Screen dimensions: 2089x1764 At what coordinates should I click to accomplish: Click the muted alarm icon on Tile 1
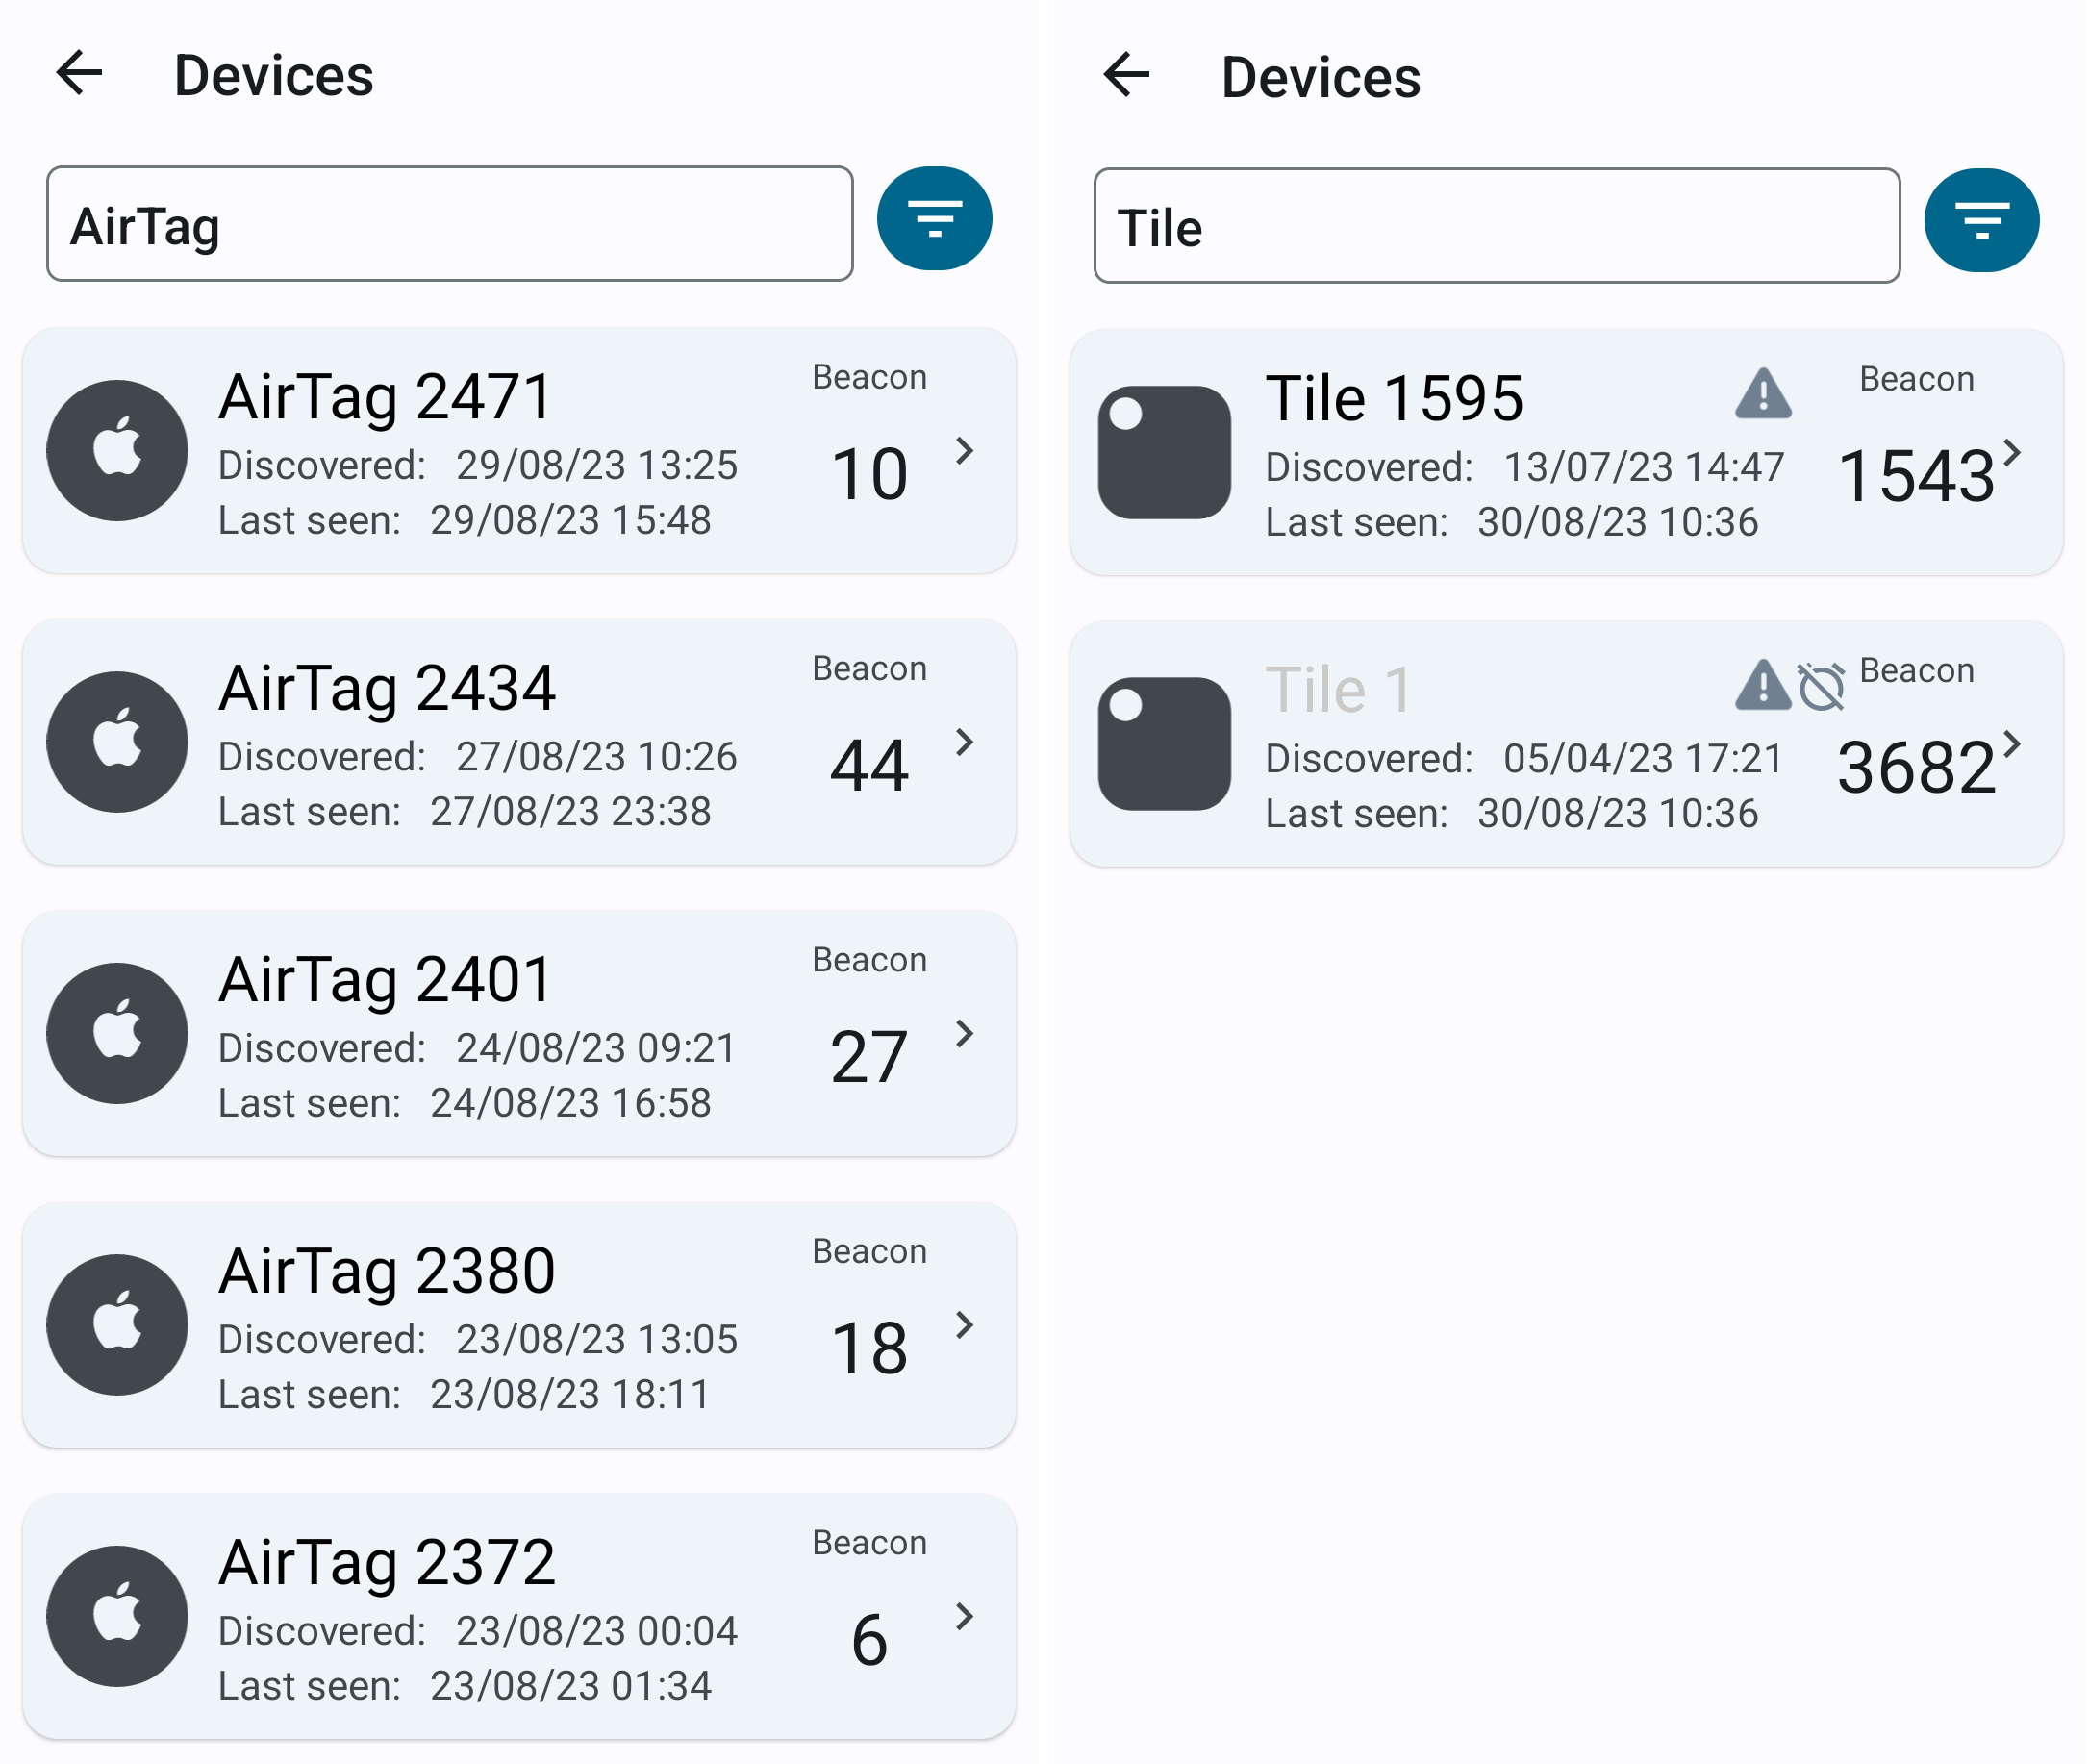point(1821,687)
